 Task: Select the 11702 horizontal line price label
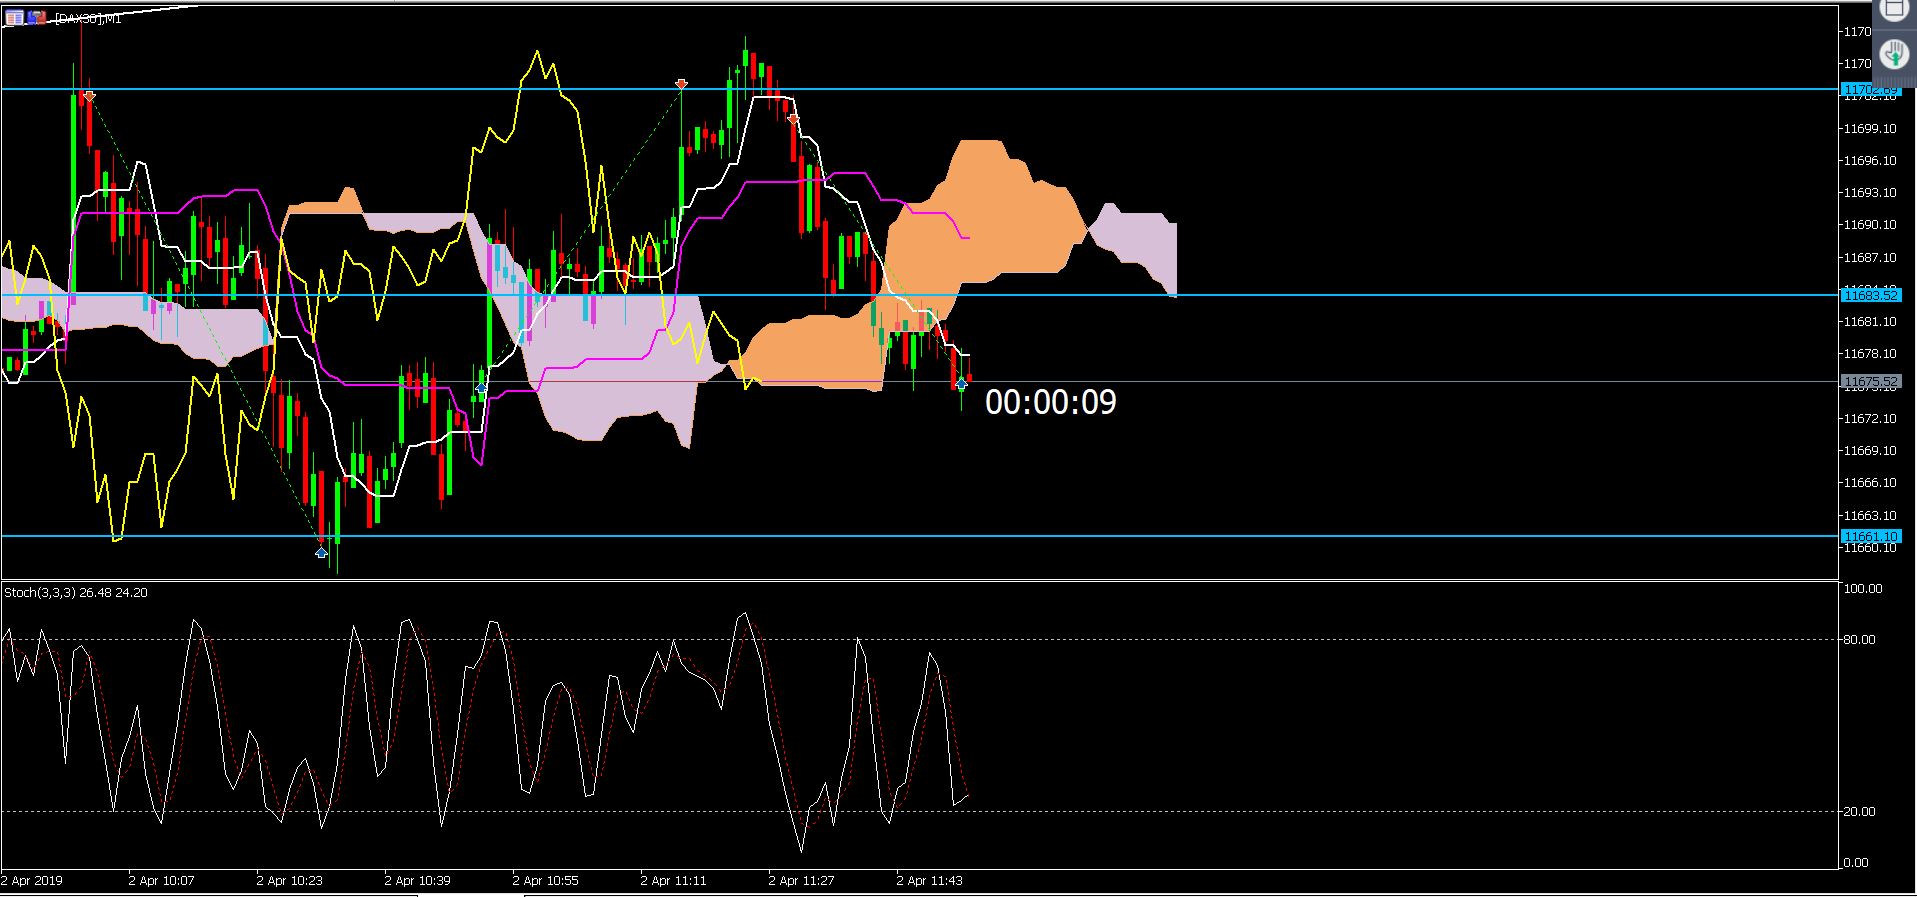coord(1871,90)
